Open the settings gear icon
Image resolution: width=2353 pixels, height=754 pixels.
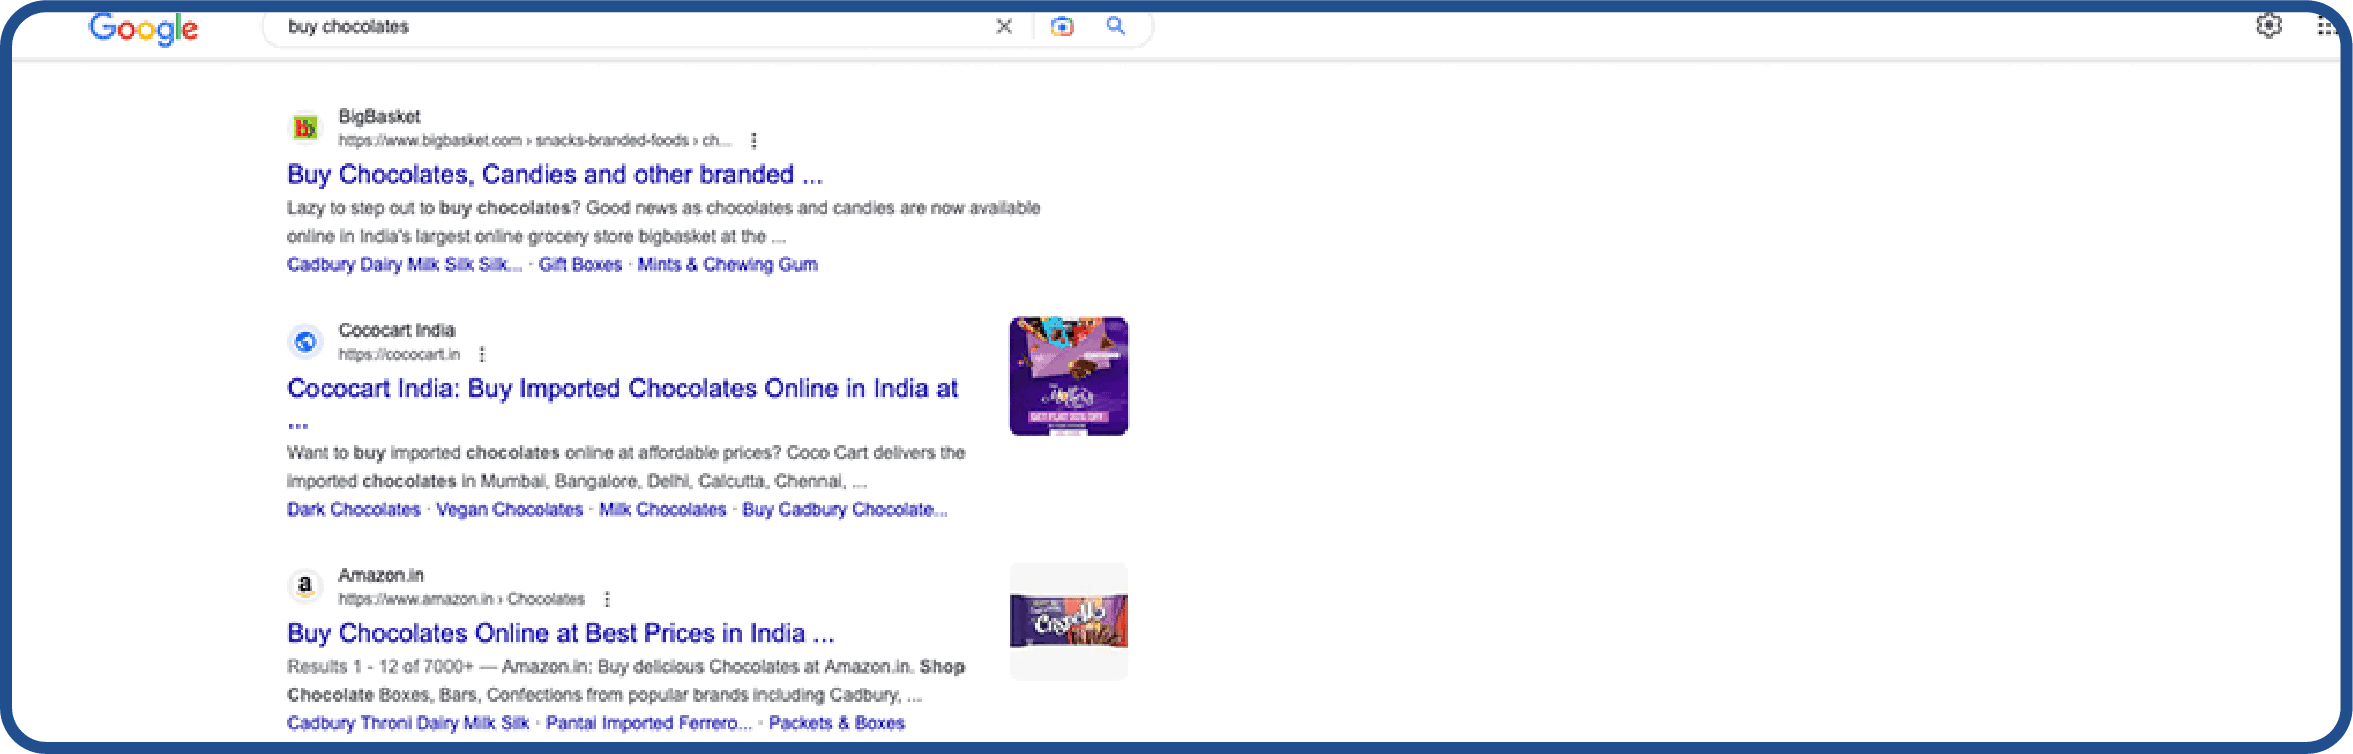(x=2269, y=26)
